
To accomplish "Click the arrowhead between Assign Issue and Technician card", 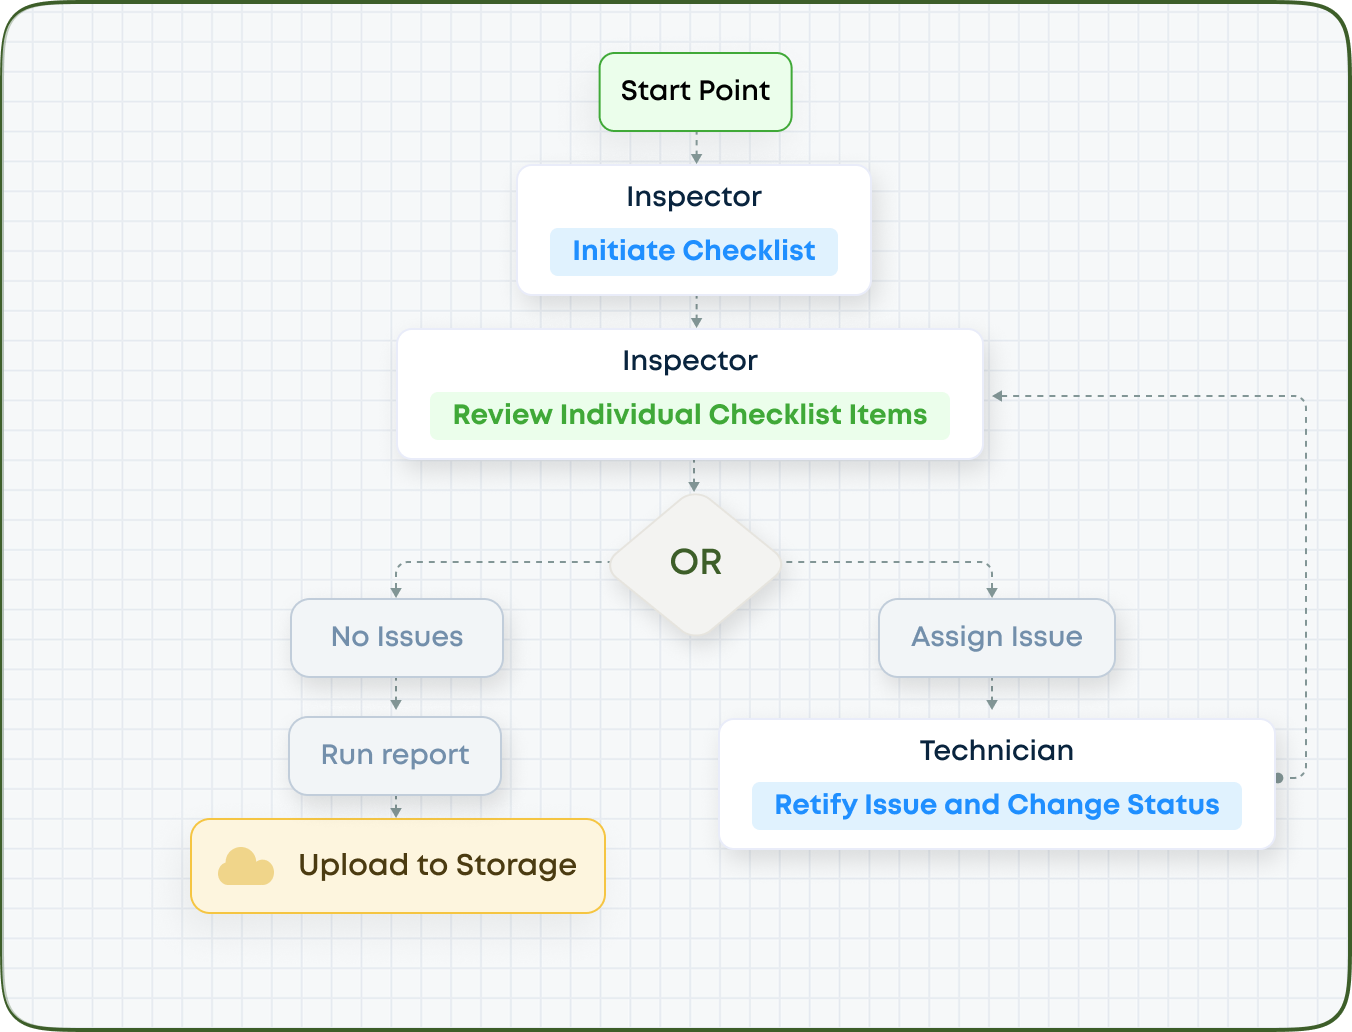I will [x=992, y=704].
